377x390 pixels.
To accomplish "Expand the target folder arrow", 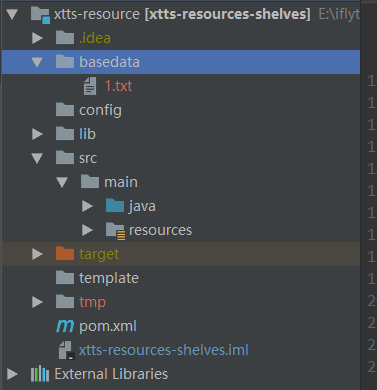I will [x=37, y=254].
